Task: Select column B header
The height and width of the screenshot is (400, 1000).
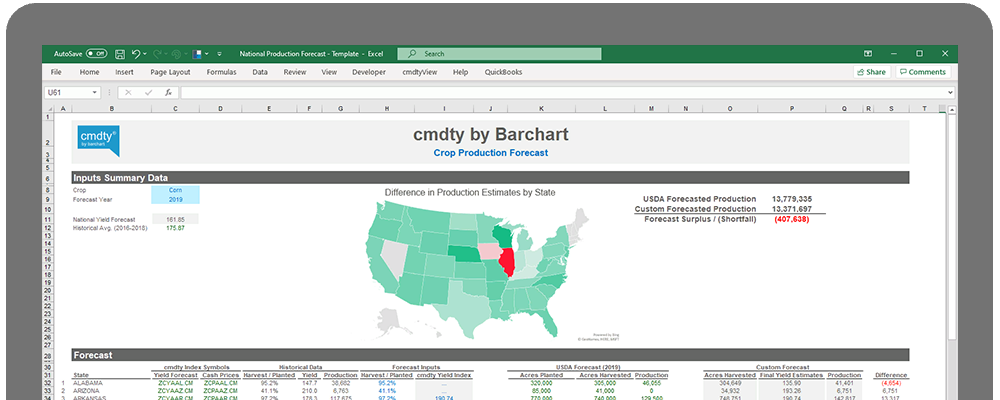Action: 111,109
